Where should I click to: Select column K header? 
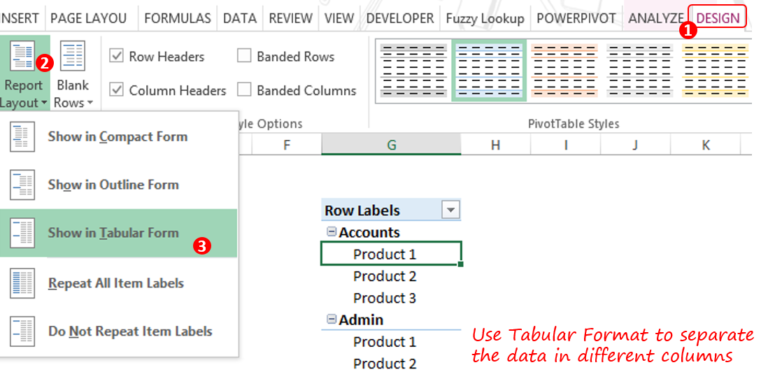[x=705, y=144]
